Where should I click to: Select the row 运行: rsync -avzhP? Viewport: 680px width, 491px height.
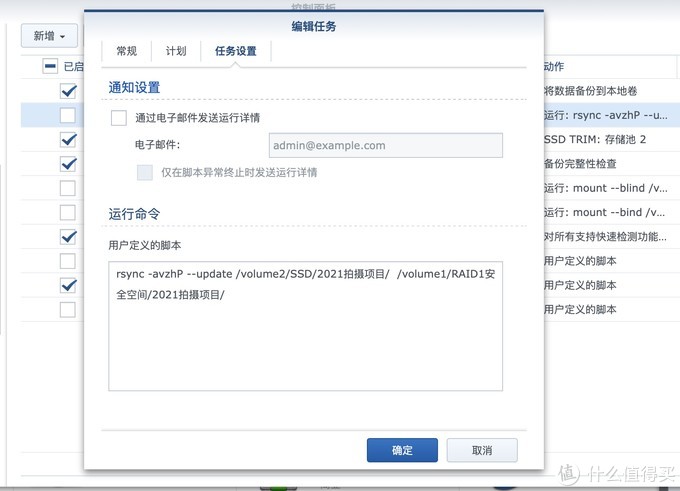pos(606,115)
